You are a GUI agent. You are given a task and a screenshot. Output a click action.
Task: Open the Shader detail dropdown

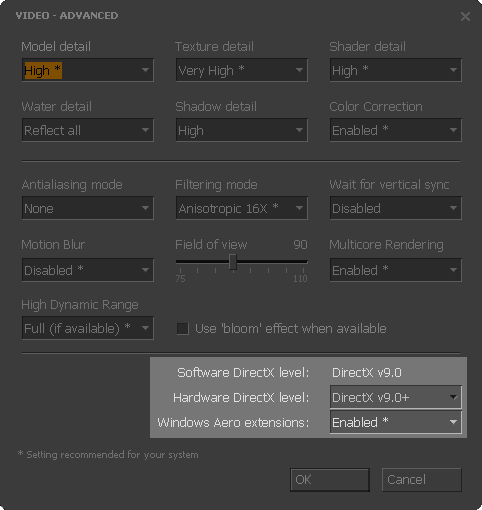[396, 70]
